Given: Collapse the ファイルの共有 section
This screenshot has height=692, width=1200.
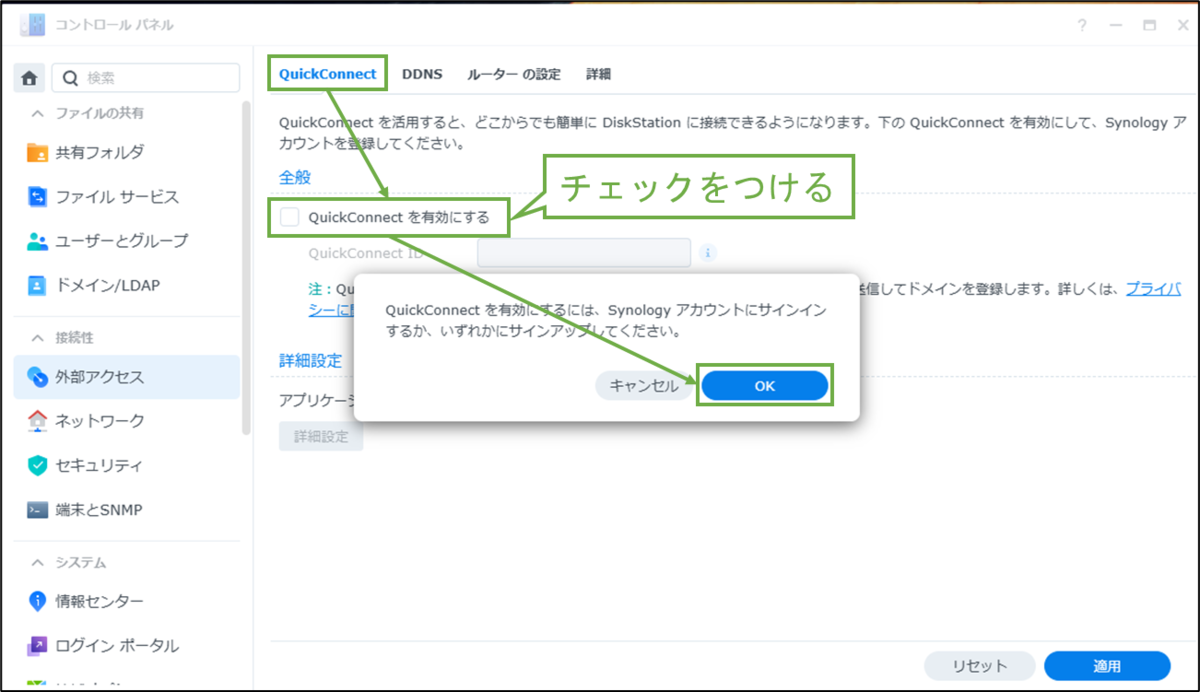Looking at the screenshot, I should [38, 112].
